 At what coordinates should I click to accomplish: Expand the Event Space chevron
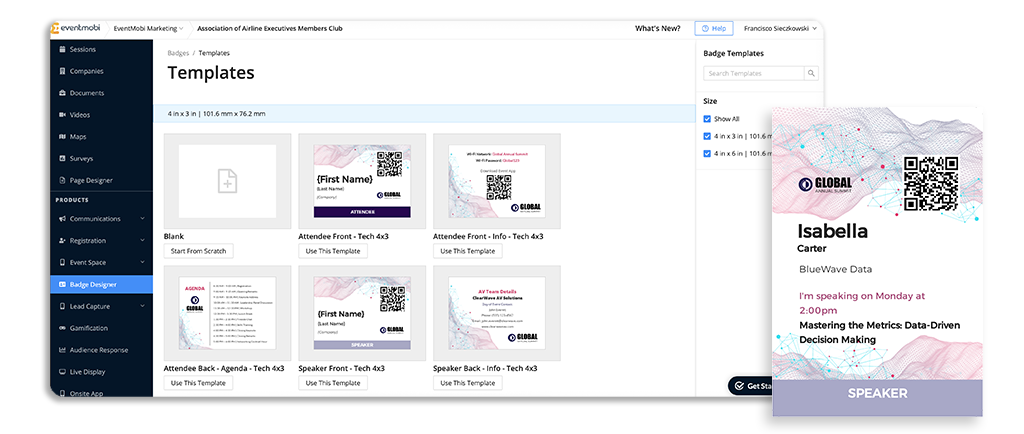142,262
